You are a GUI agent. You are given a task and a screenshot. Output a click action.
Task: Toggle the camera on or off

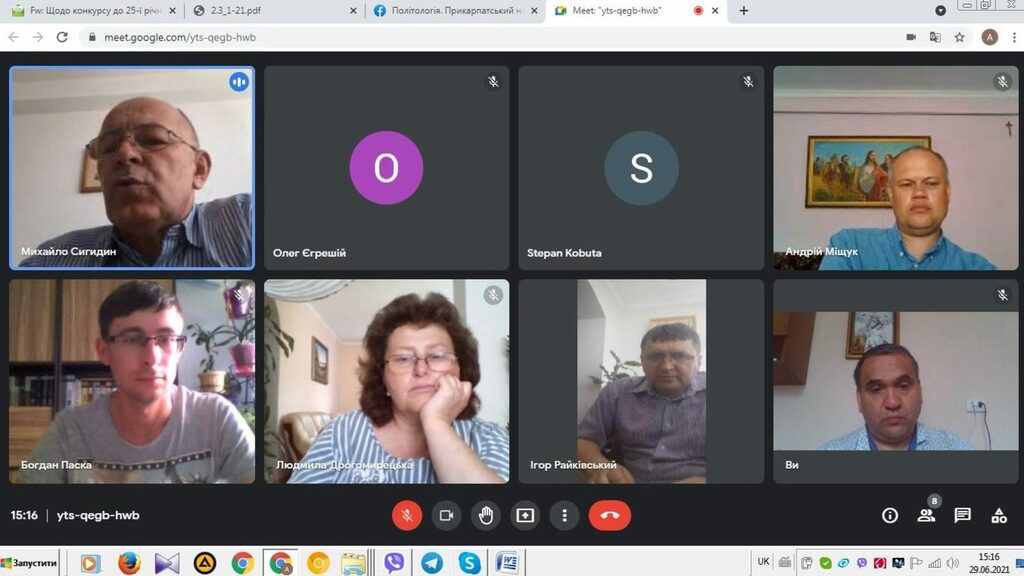pyautogui.click(x=446, y=515)
